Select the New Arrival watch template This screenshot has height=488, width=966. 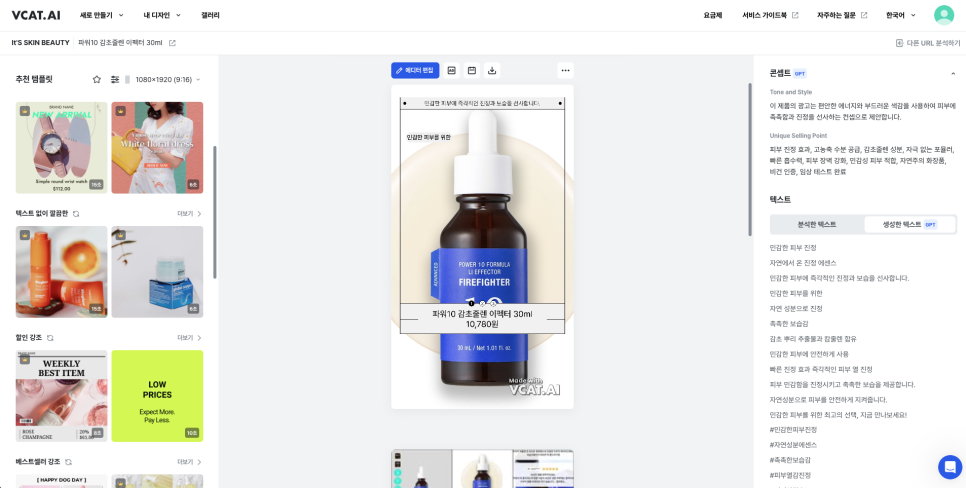point(62,148)
